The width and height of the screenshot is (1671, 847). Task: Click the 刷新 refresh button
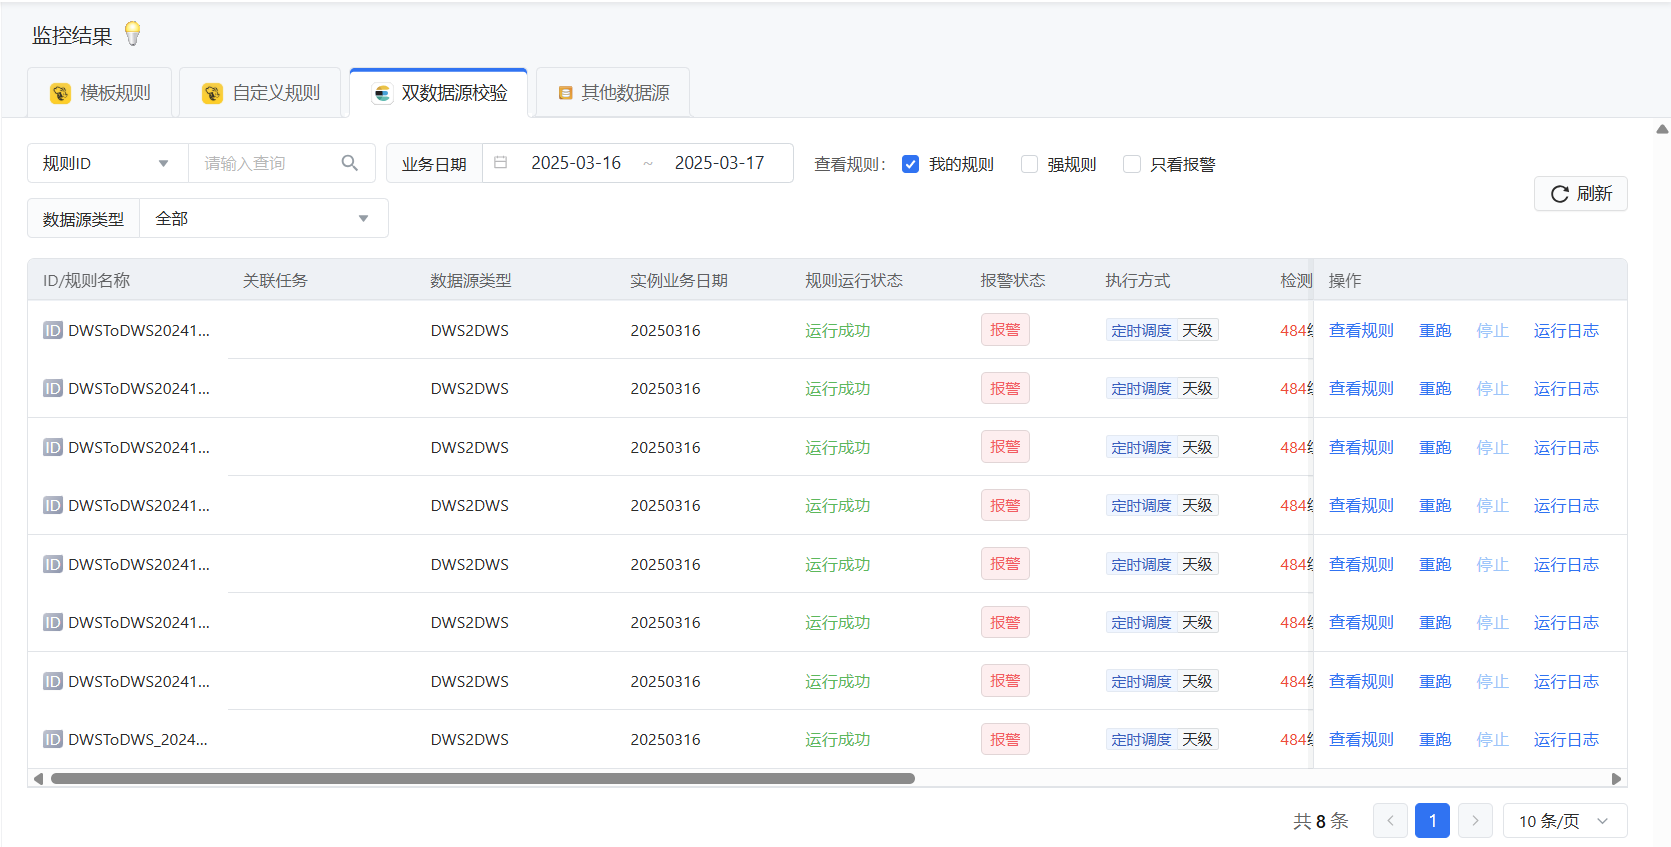point(1580,194)
